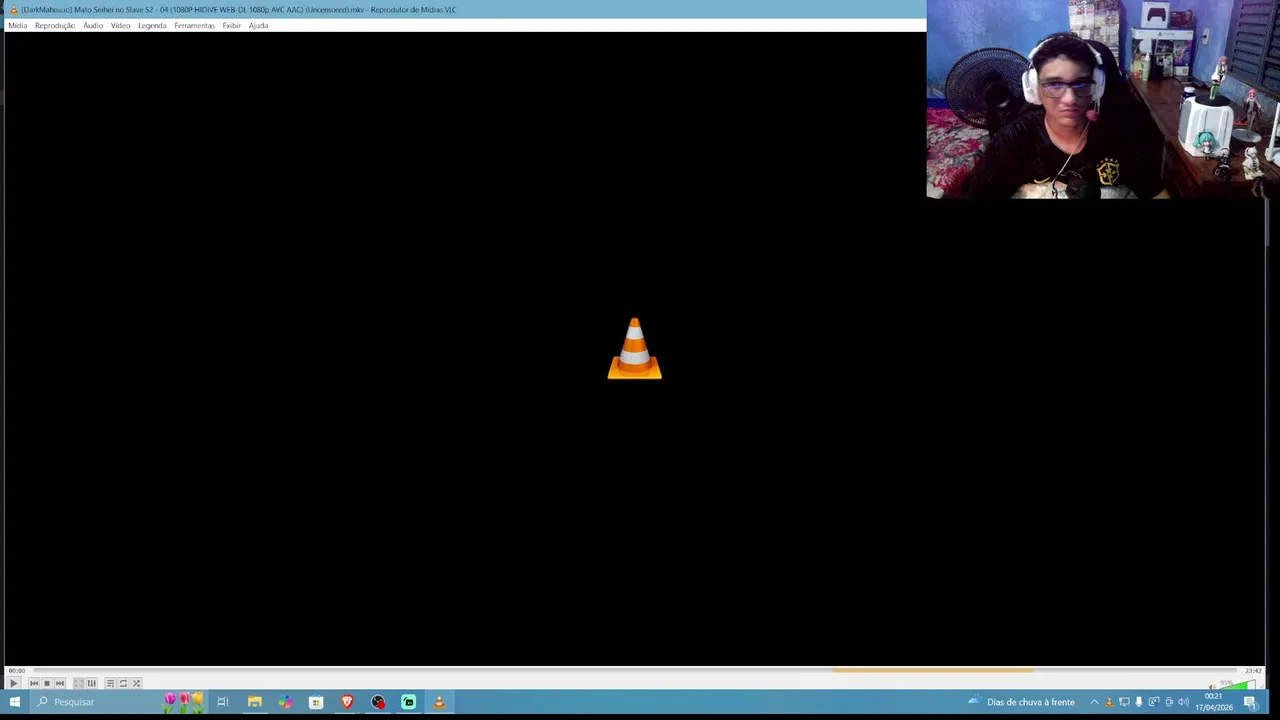Skip to next media item
1280x720 pixels.
60,683
